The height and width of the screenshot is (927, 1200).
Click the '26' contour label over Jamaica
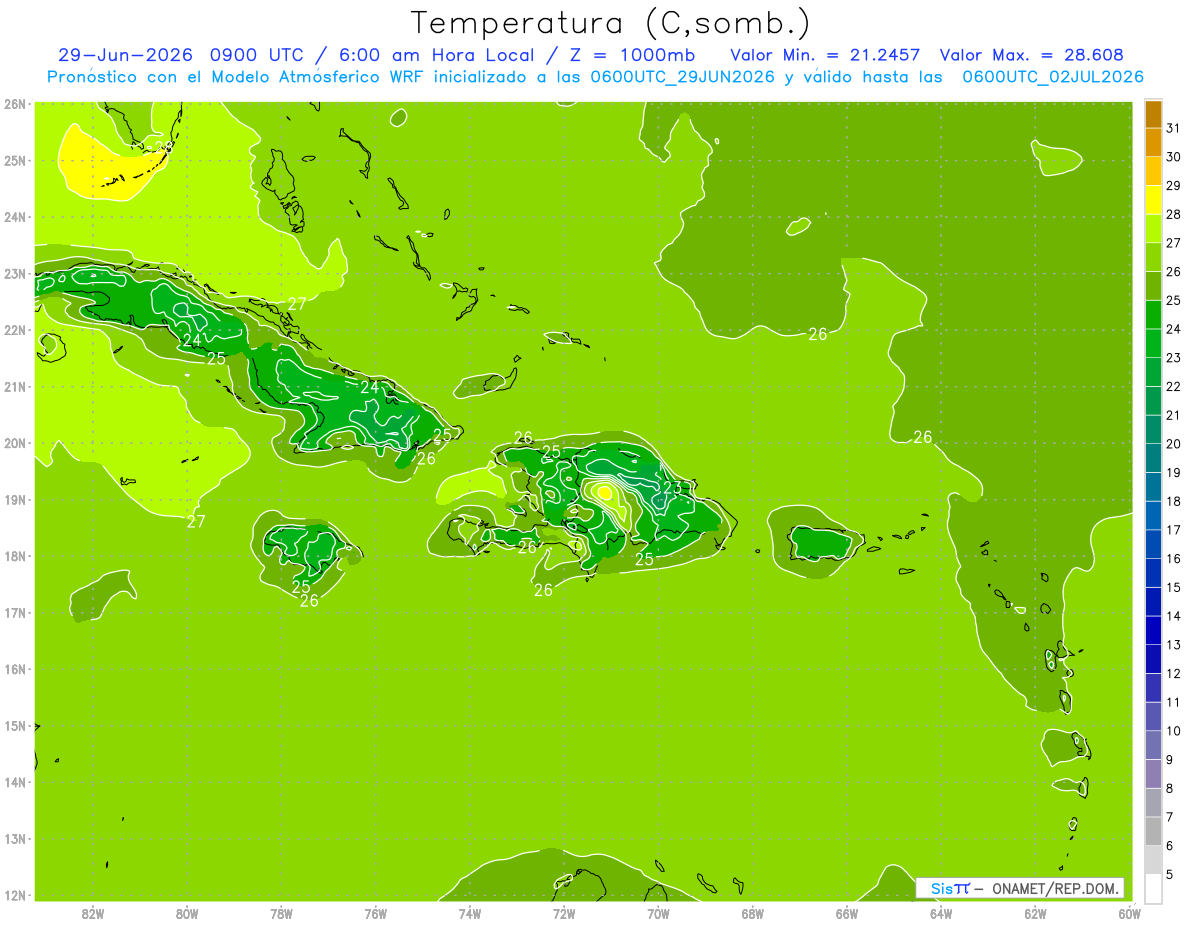[309, 600]
